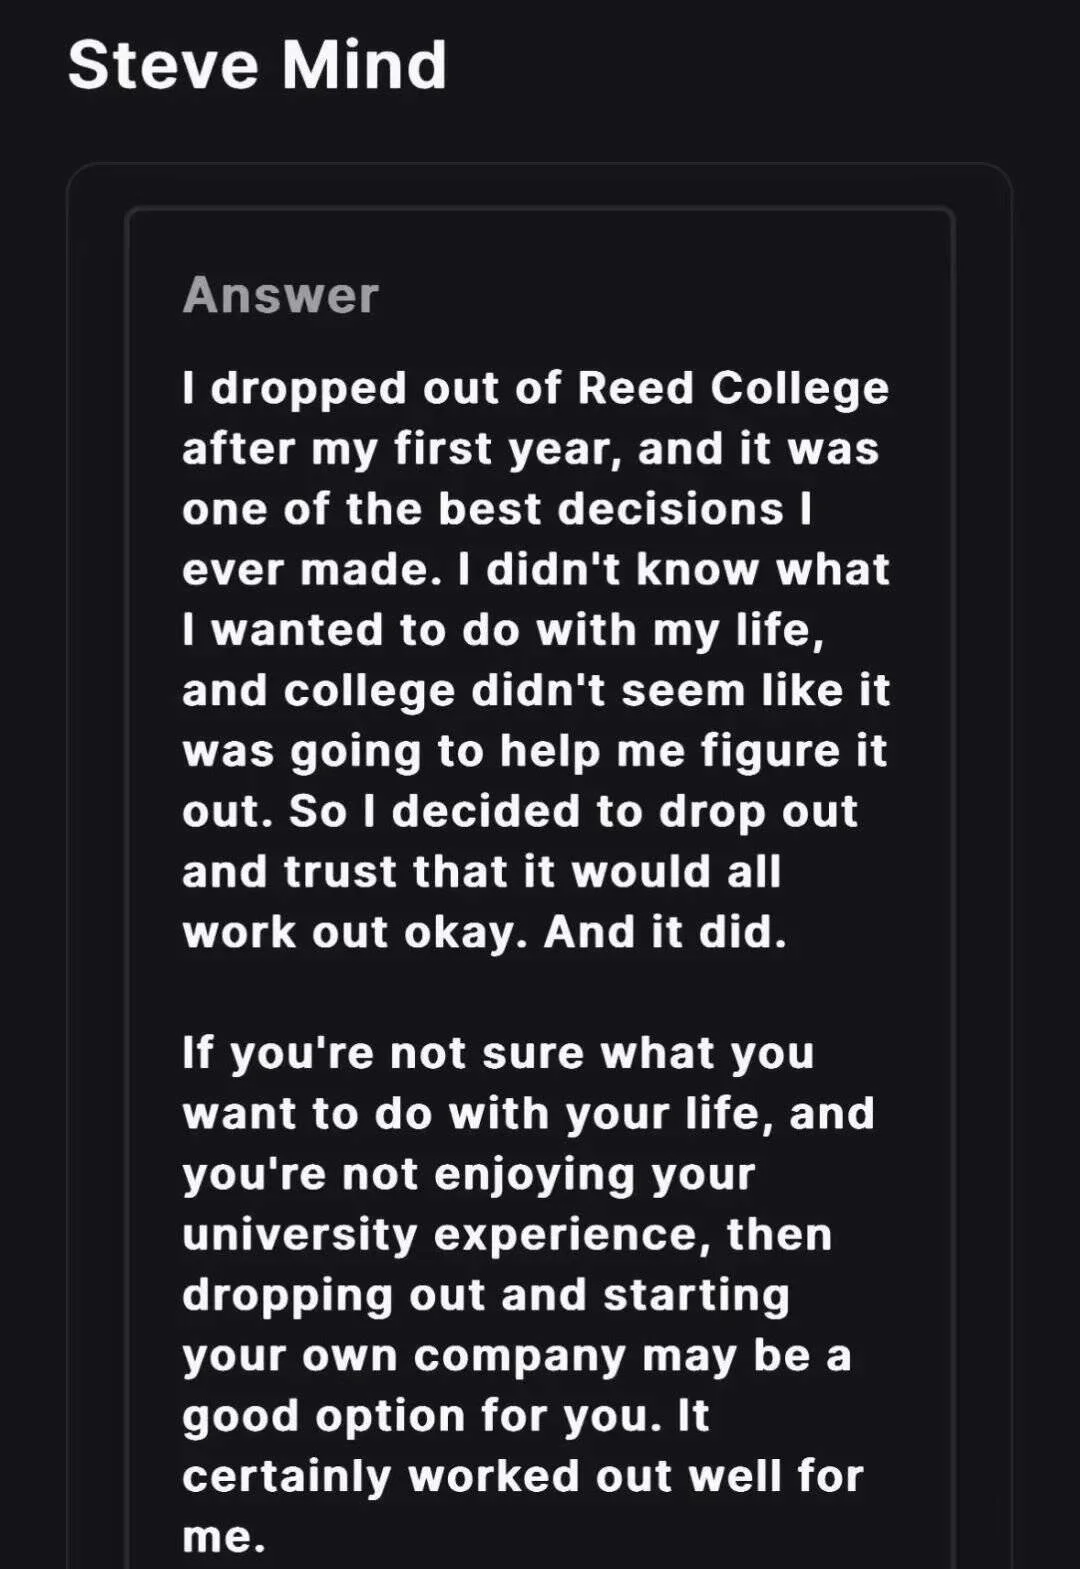The height and width of the screenshot is (1569, 1080).
Task: Click the second paragraph starting "If you're not sure"
Action: (x=529, y=1294)
